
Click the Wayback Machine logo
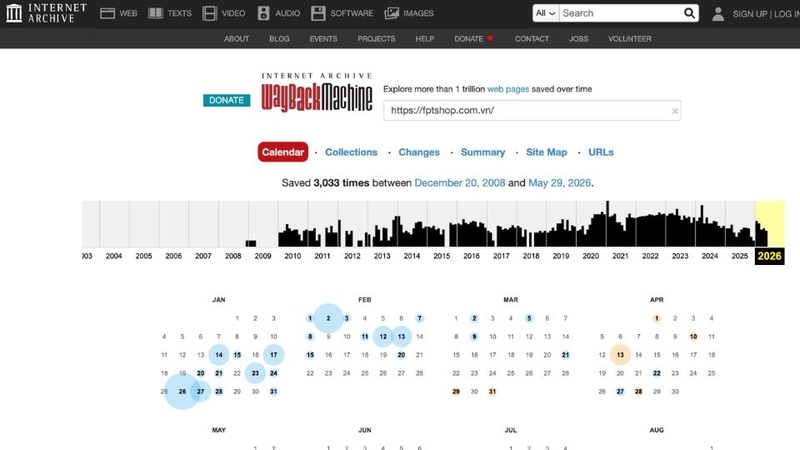coord(316,92)
